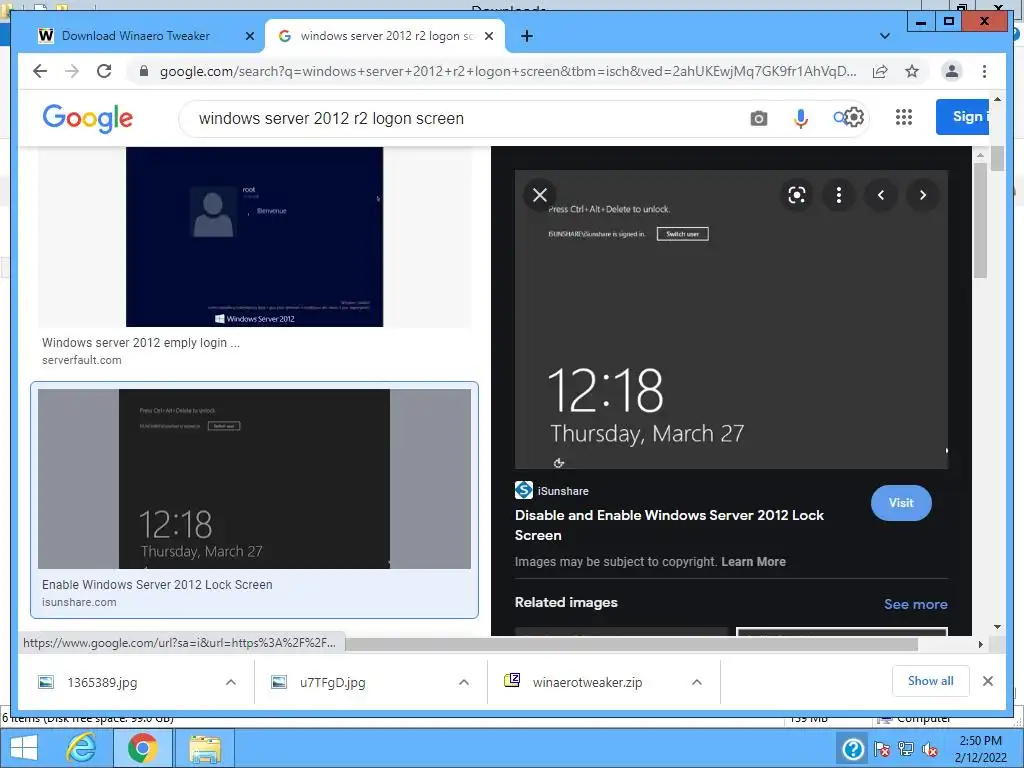The width and height of the screenshot is (1024, 768).
Task: Open the taskbar clock showing 2:50 PM
Action: tap(980, 749)
